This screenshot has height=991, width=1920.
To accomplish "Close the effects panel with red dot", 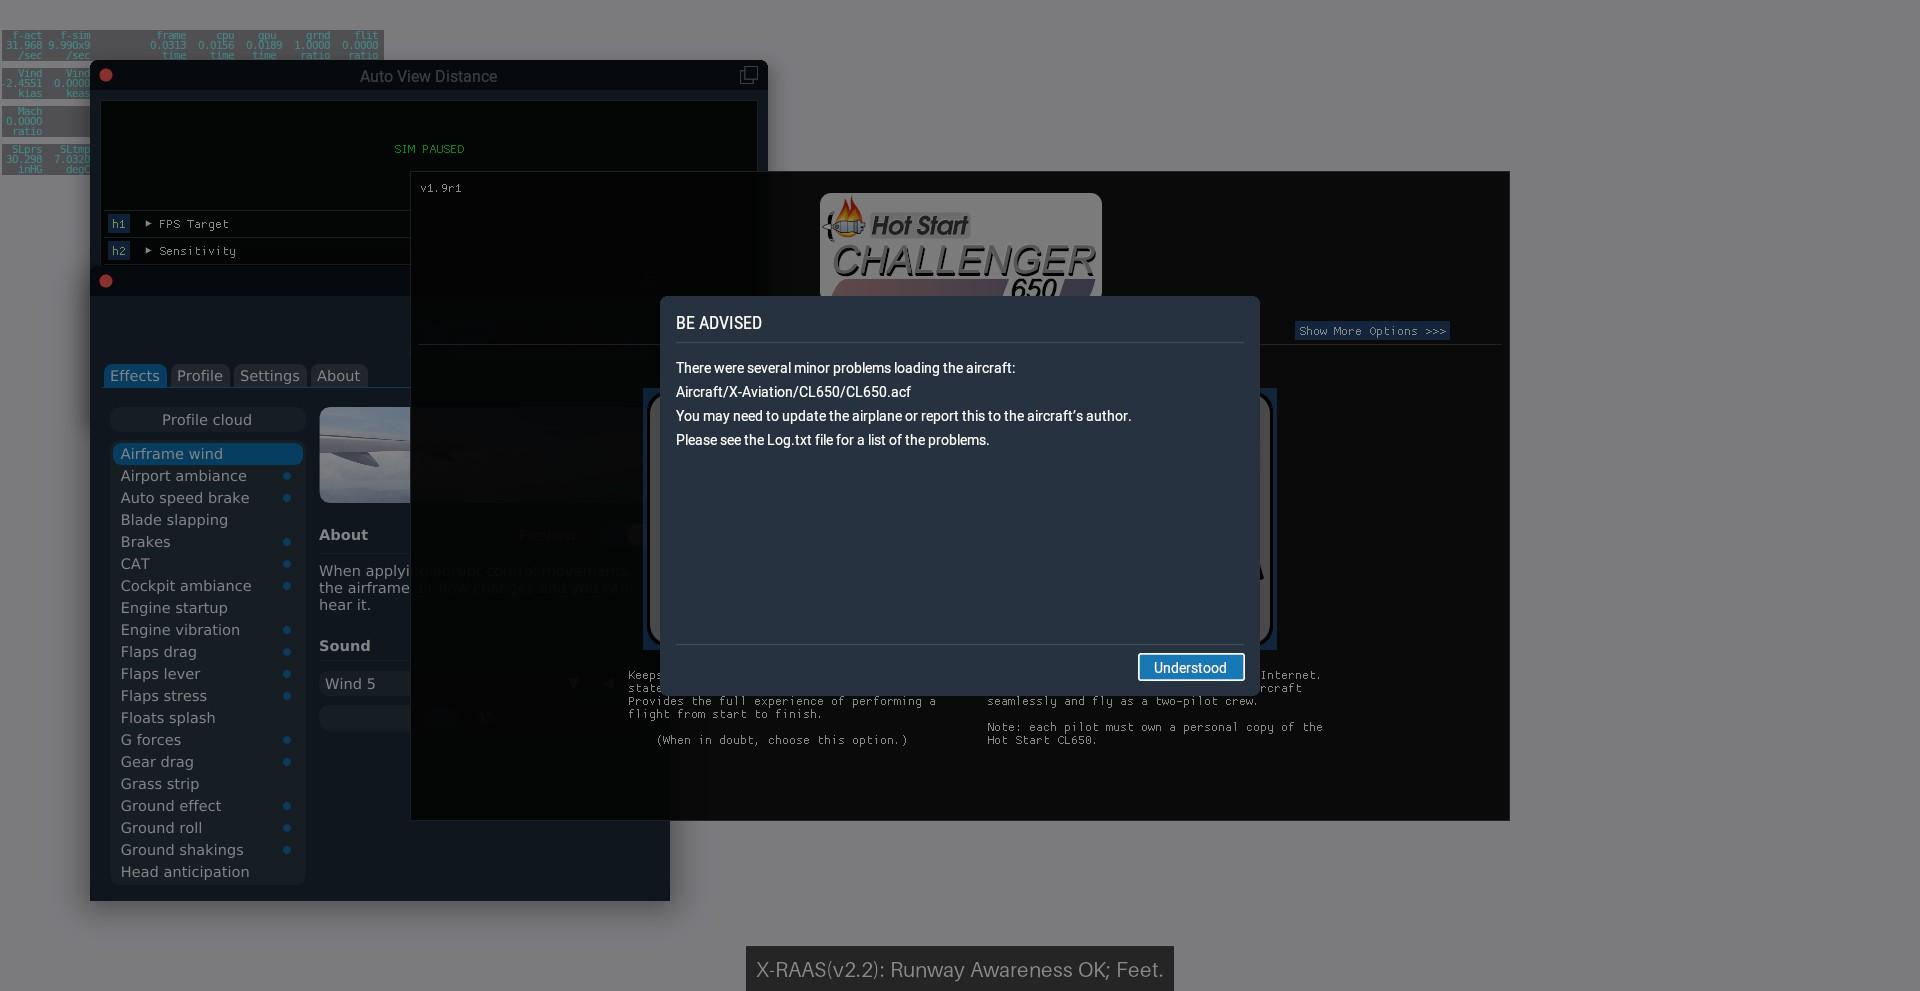I will pos(106,282).
